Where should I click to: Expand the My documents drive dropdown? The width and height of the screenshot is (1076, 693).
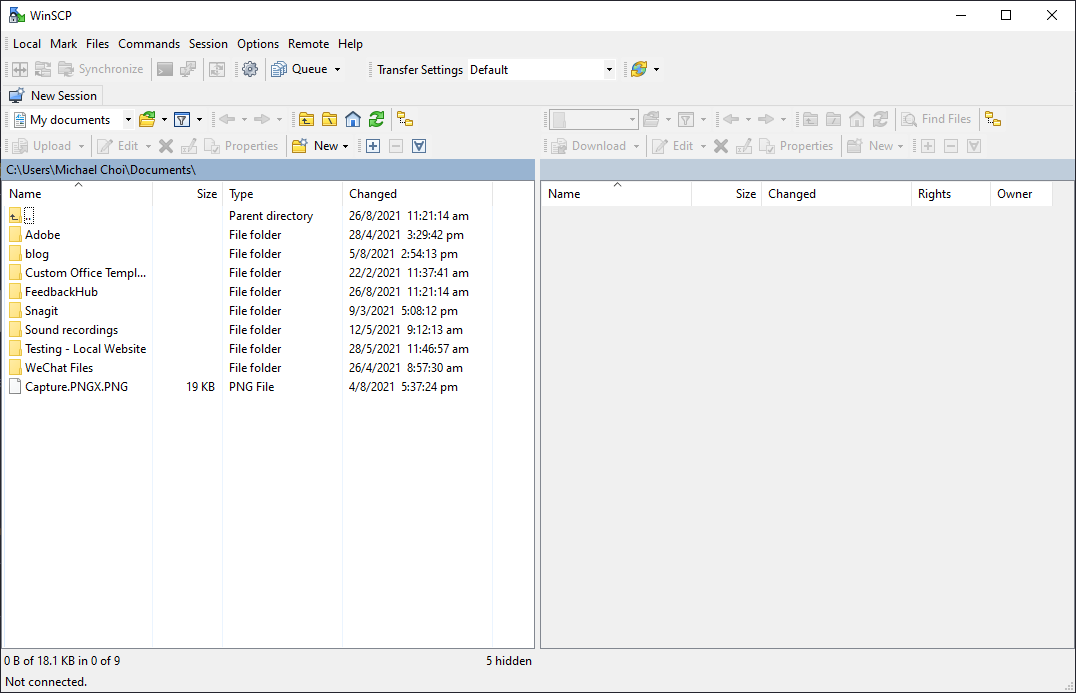click(x=128, y=119)
